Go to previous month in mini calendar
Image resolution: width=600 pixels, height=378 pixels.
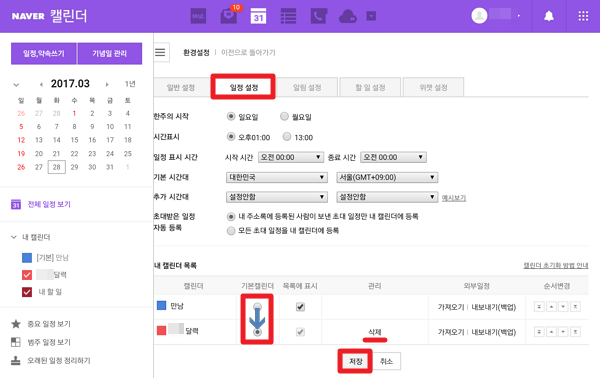[41, 84]
